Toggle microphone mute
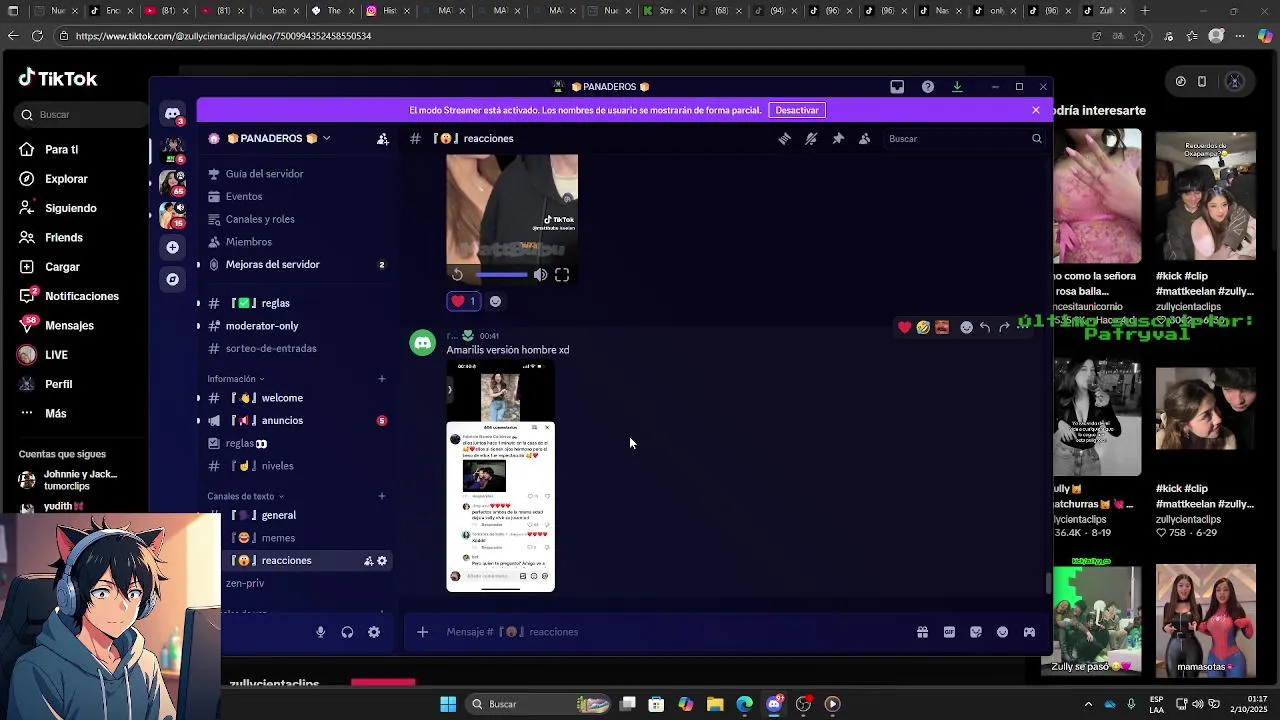1280x720 pixels. pos(320,632)
